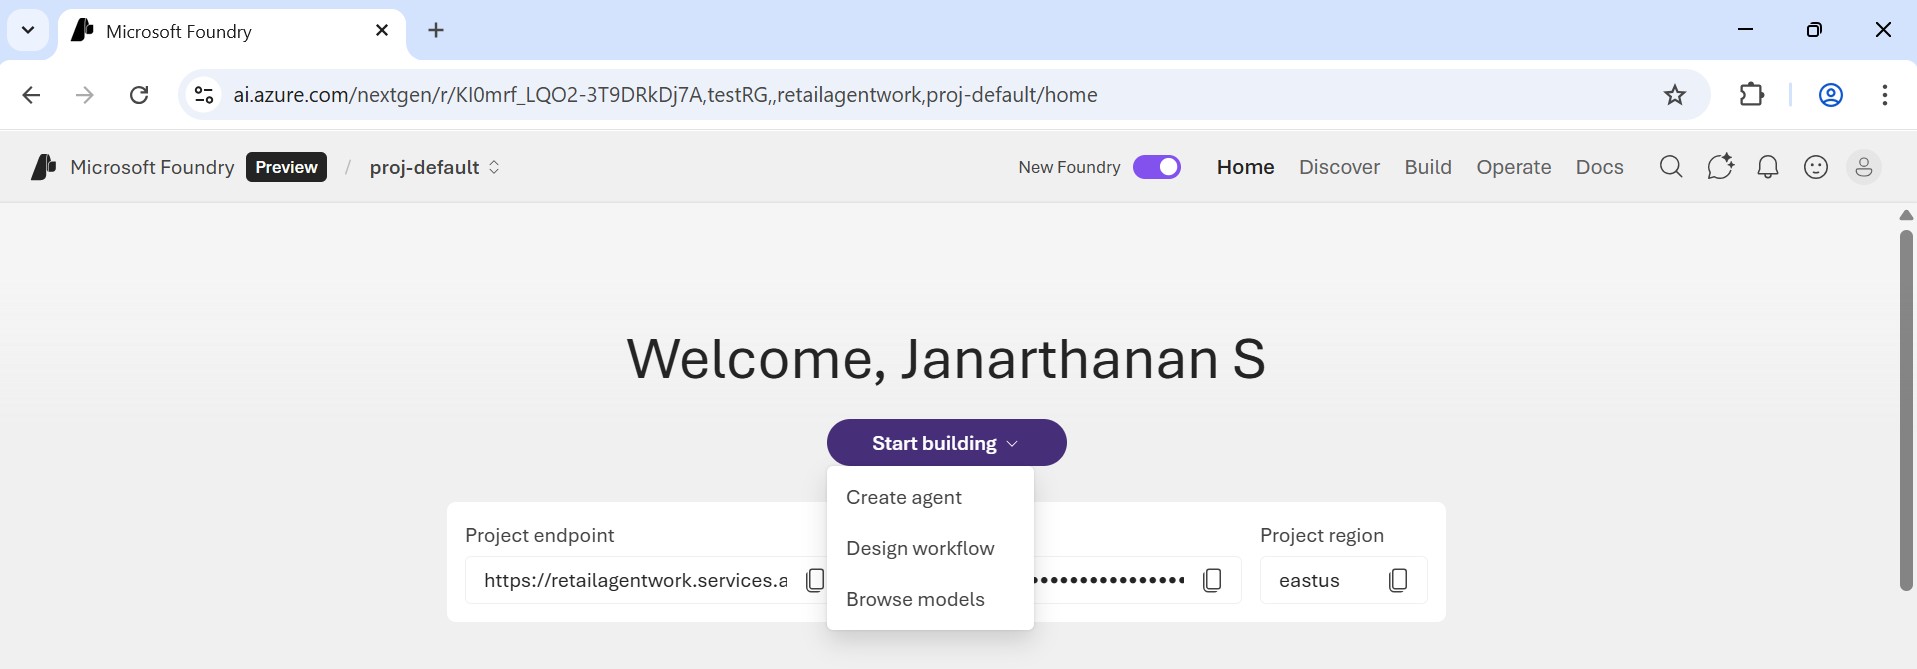This screenshot has width=1917, height=669.
Task: Click the Preview badge
Action: (286, 167)
